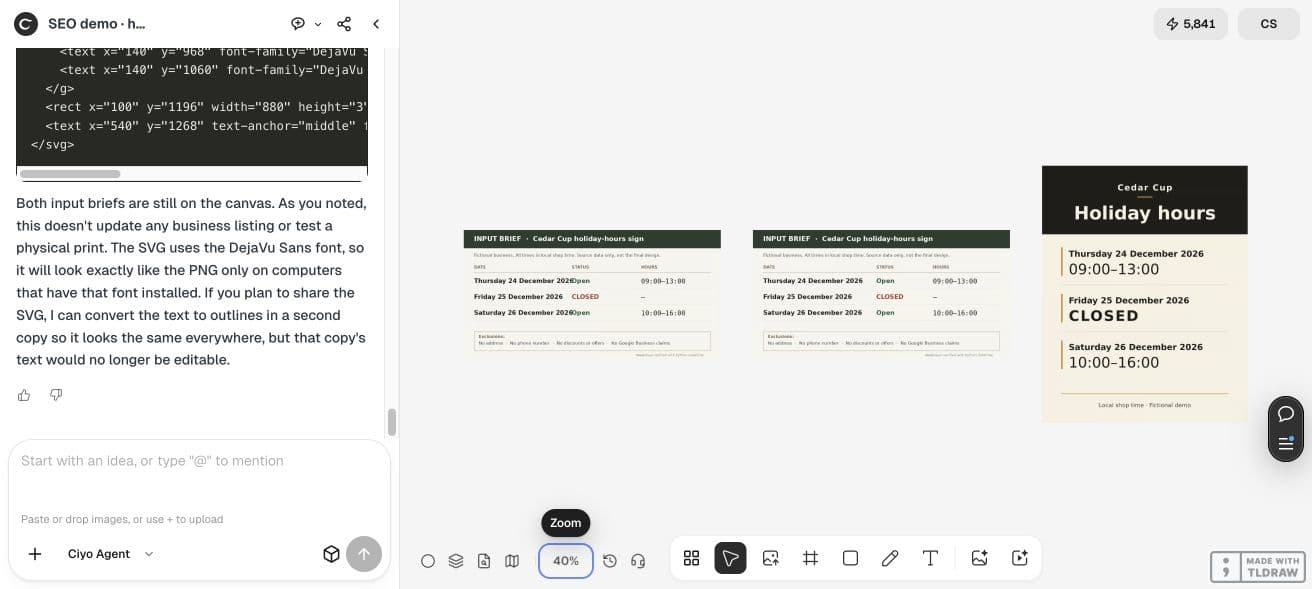This screenshot has height=589, width=1312.
Task: Select the frame hash tool
Action: click(x=810, y=558)
